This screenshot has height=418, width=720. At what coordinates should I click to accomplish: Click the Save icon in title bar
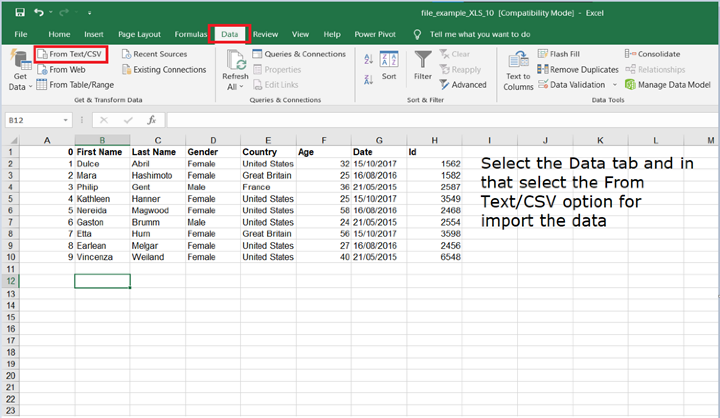point(20,12)
